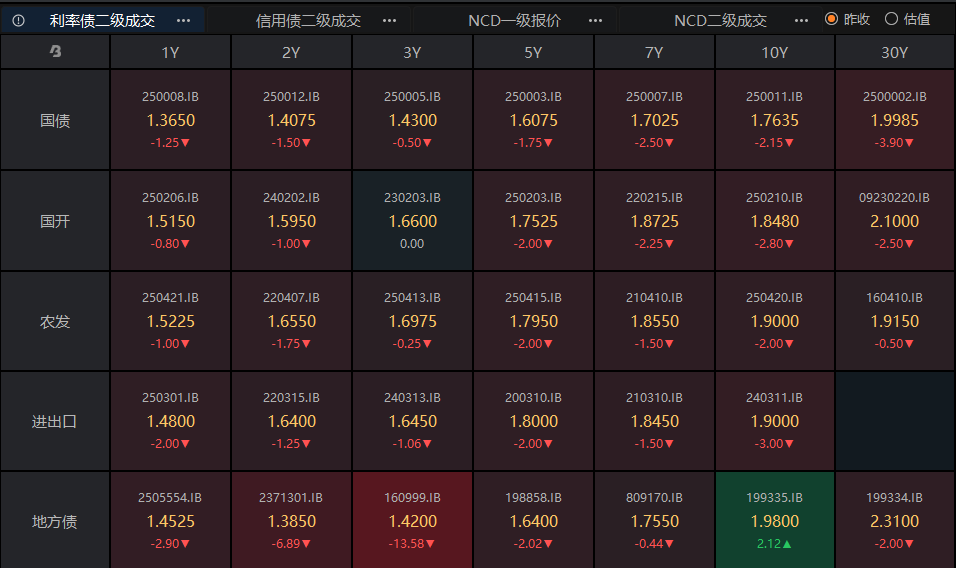Select the green 地方债 10Y cell 199335.IB
Screen dimensions: 956x568
tap(774, 520)
